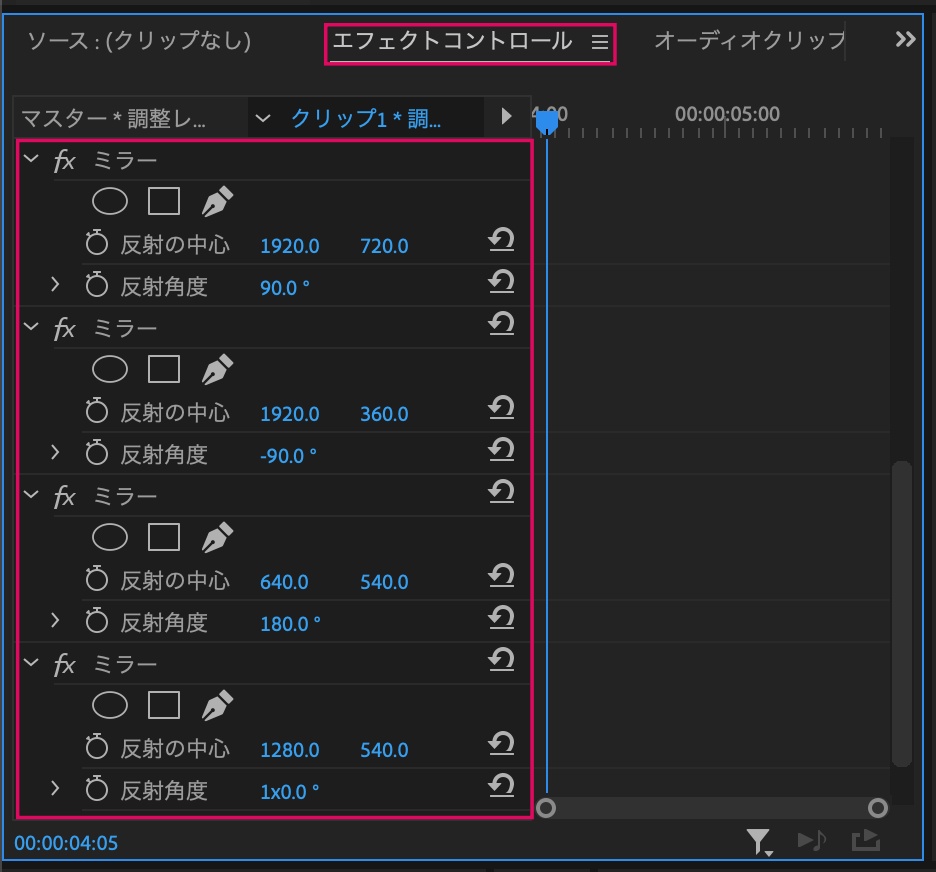Viewport: 936px width, 872px height.
Task: Click the blue playhead marker on timeline
Action: [x=546, y=122]
